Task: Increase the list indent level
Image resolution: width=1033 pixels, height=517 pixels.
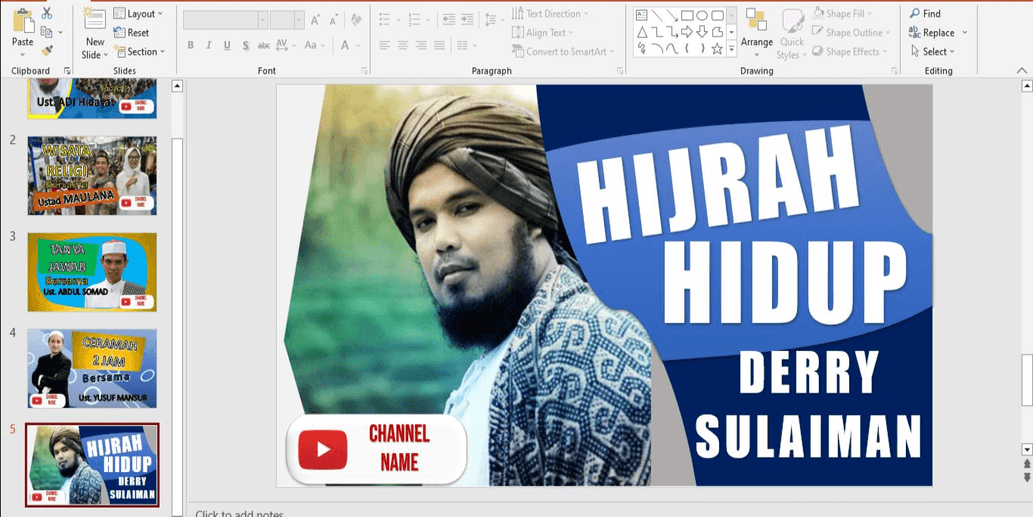Action: tap(467, 20)
